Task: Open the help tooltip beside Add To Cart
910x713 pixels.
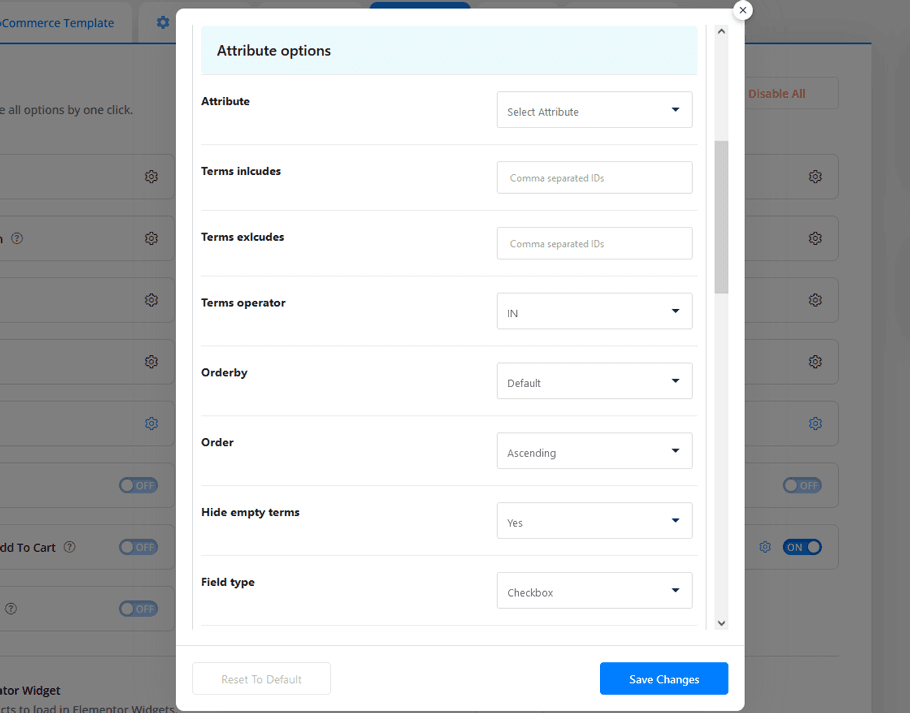Action: click(68, 547)
